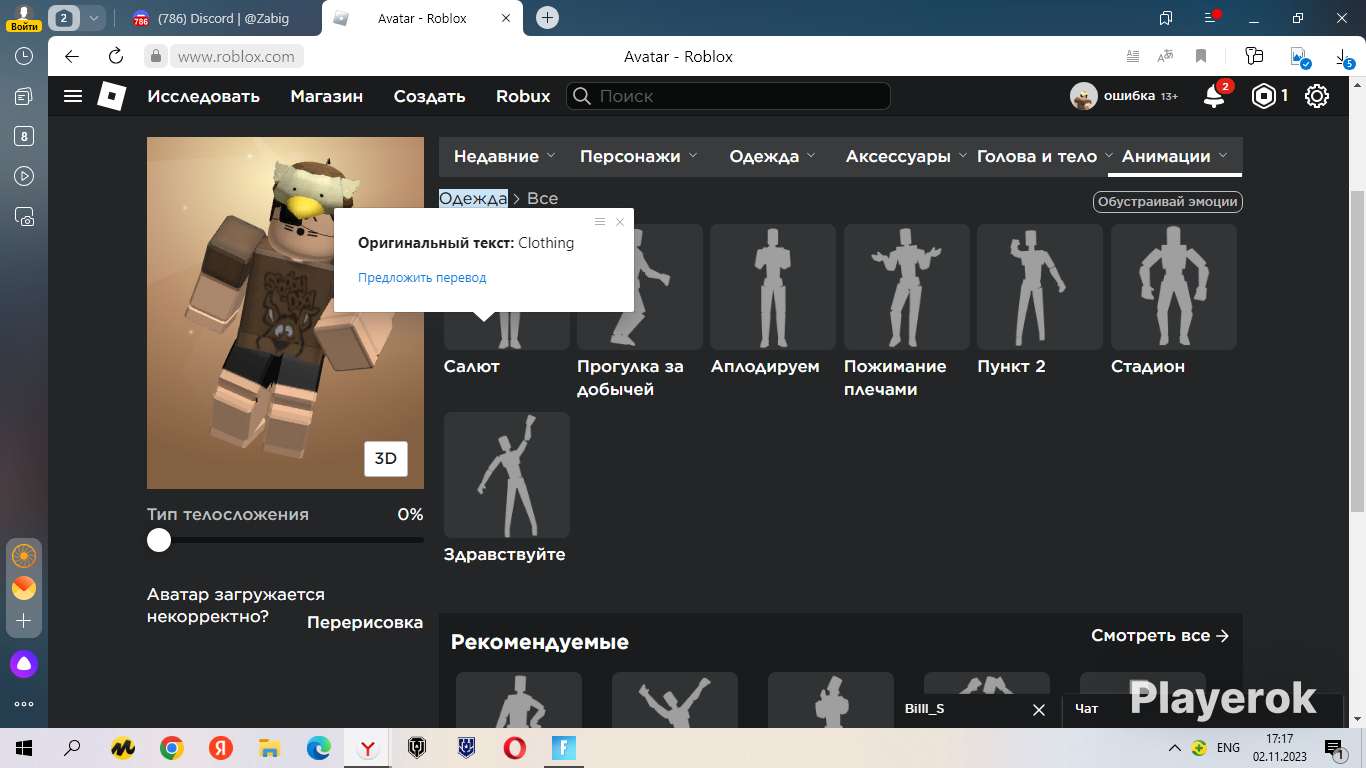
Task: Close the Billl_S chat window
Action: tap(1039, 709)
